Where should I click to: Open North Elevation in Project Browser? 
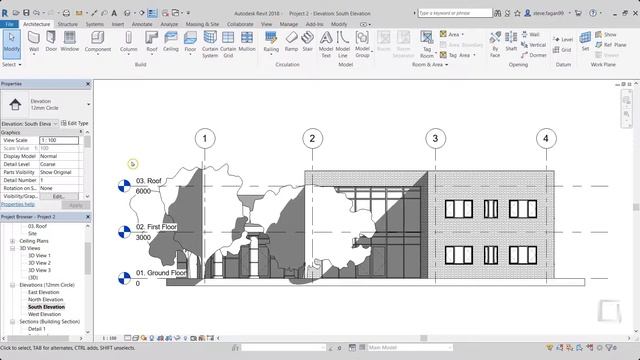pyautogui.click(x=45, y=300)
